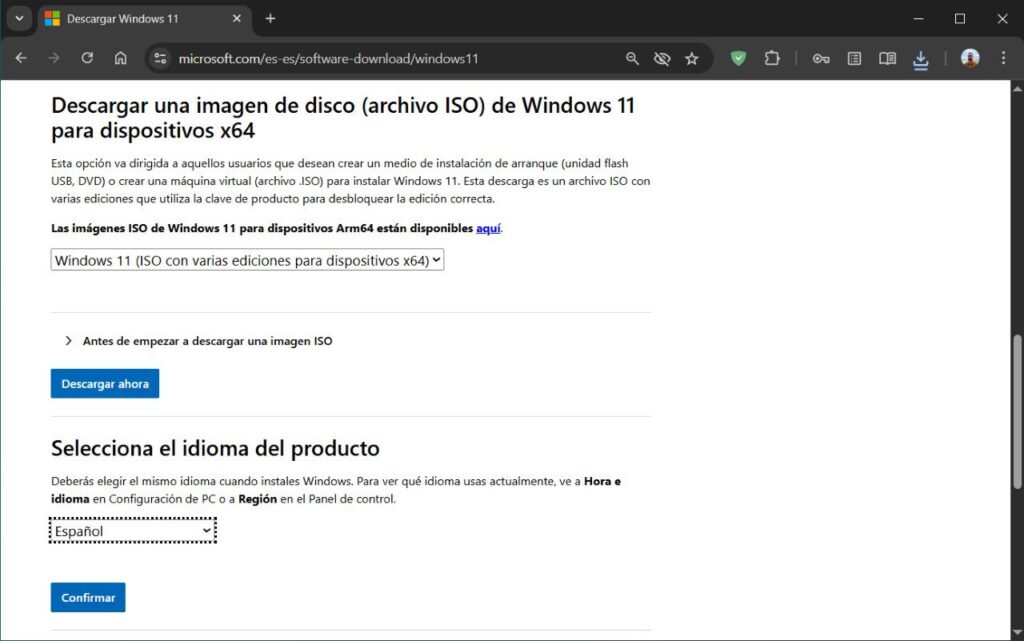Reload the current page
The height and width of the screenshot is (641, 1024).
pyautogui.click(x=87, y=58)
